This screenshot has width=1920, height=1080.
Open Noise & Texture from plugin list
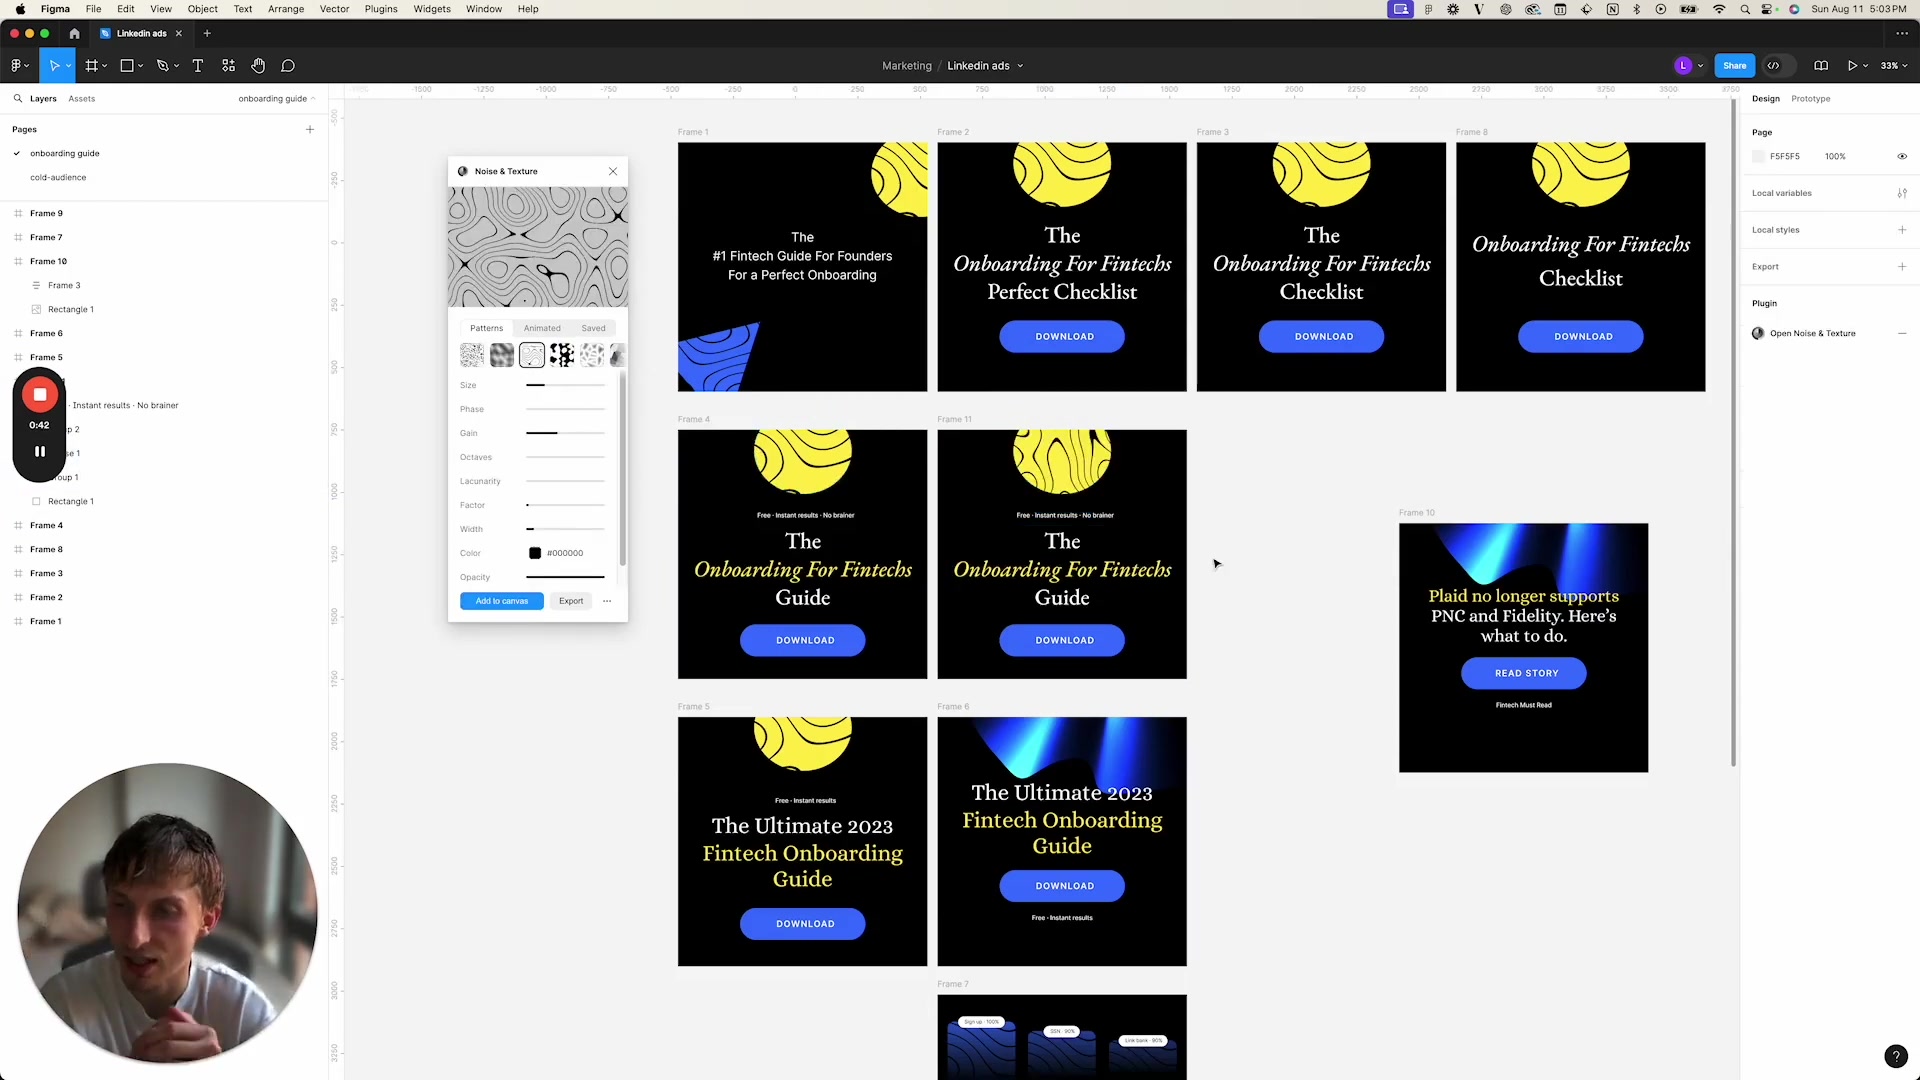pos(1812,334)
